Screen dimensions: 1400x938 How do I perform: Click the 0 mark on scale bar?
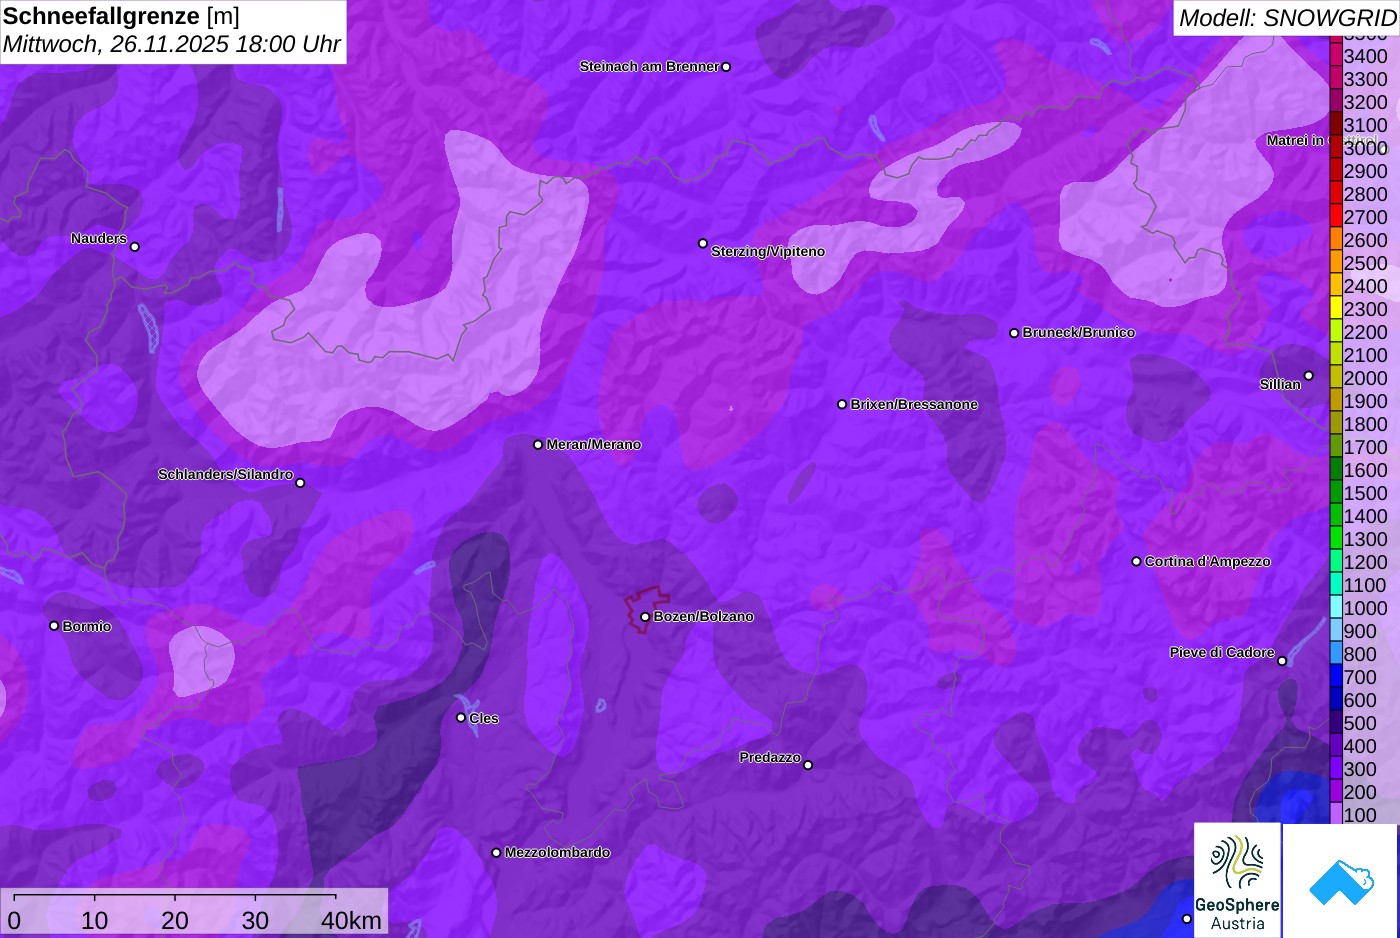[14, 920]
